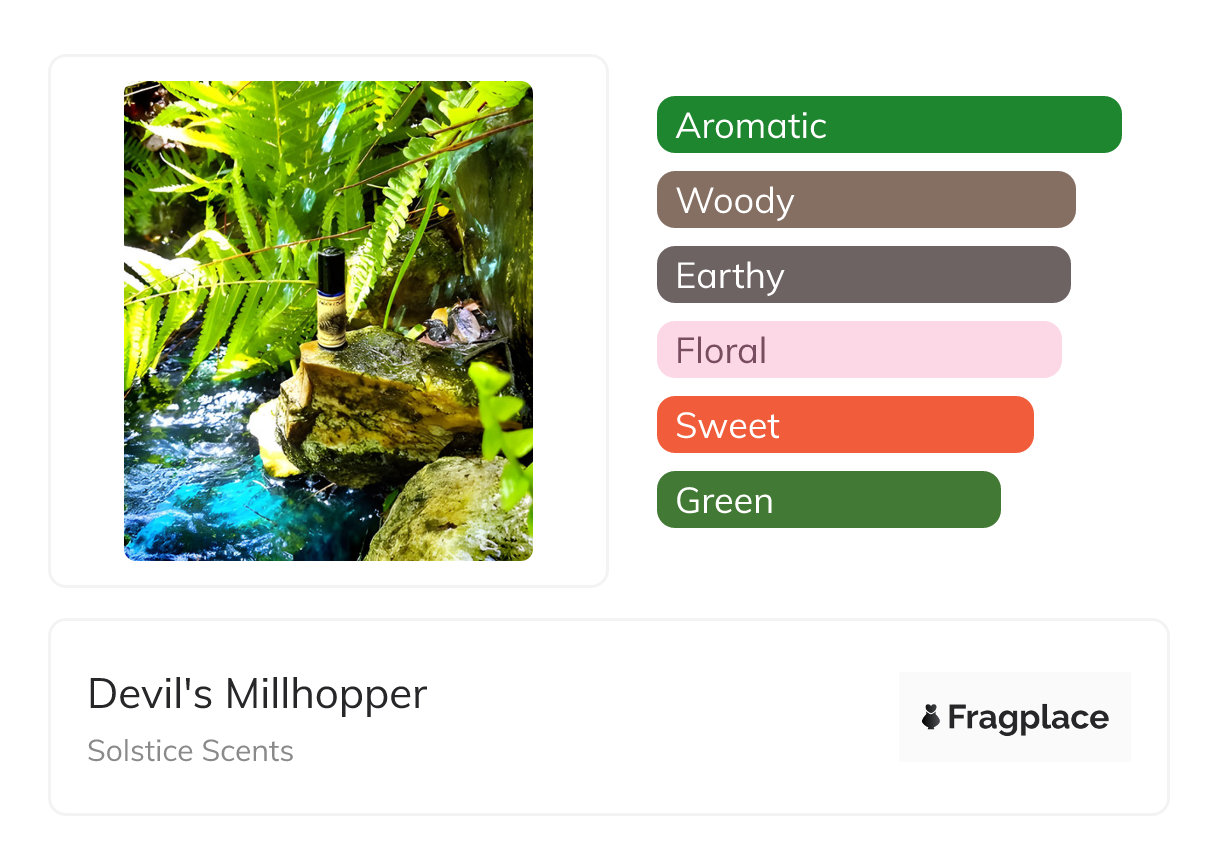
Task: Click the perfume bottle in the photo
Action: 331,298
